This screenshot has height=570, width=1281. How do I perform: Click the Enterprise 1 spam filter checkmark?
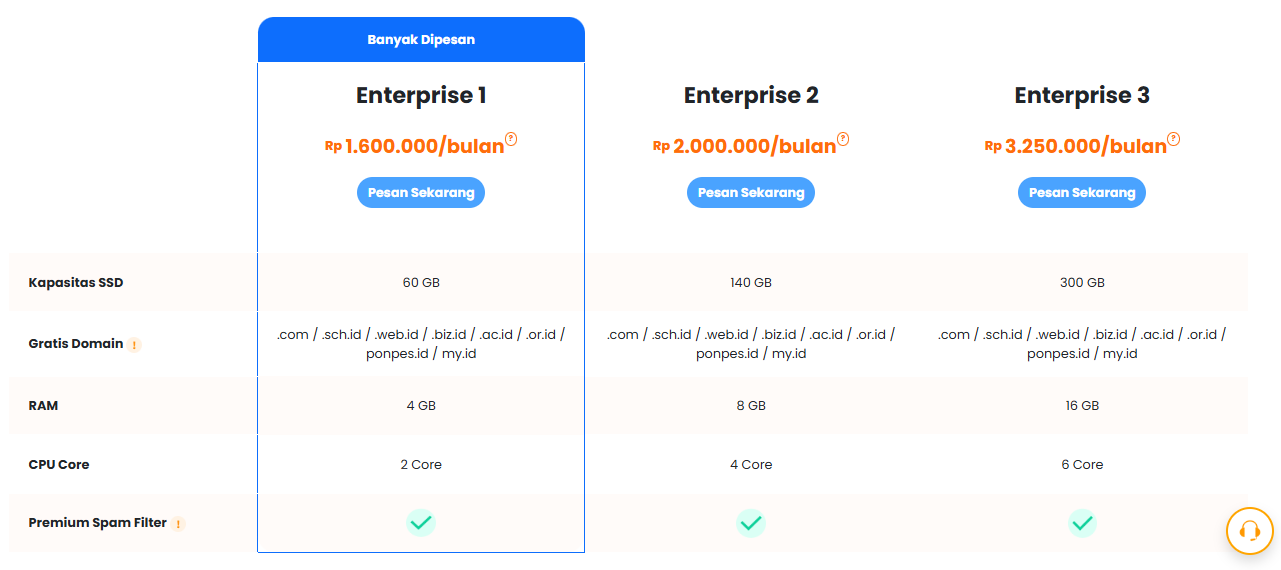pyautogui.click(x=421, y=522)
